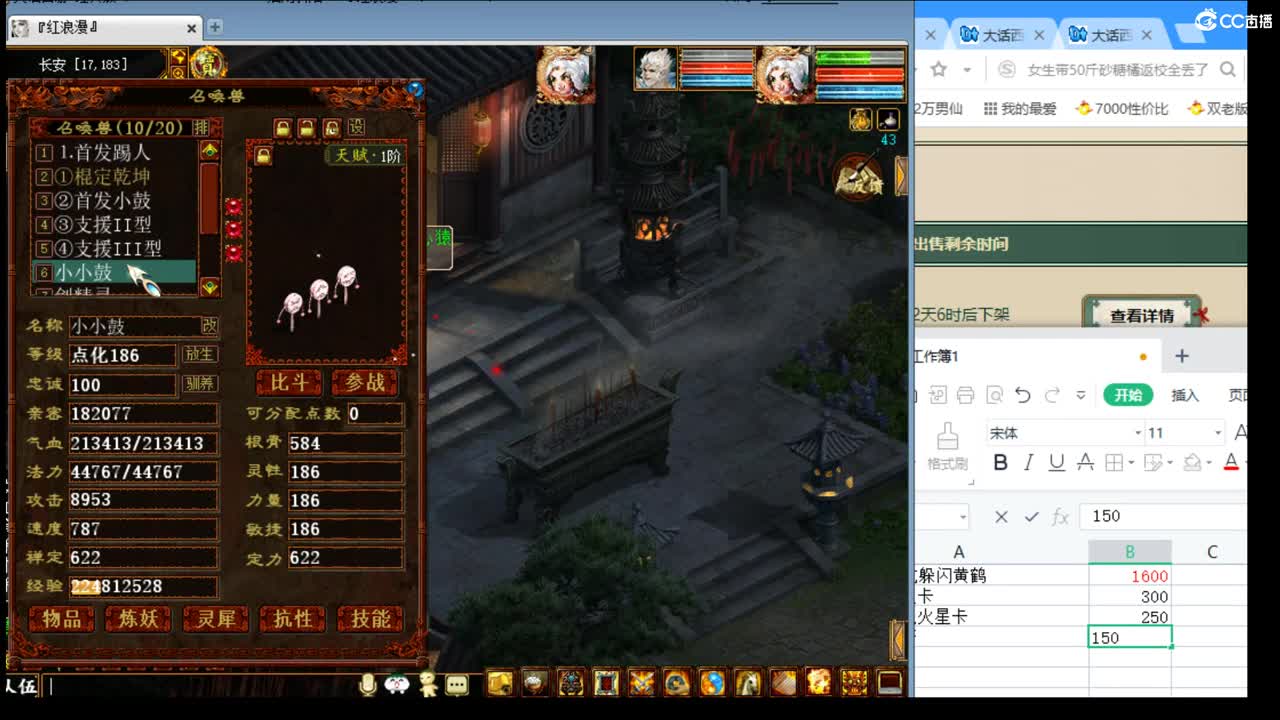Screen dimensions: 1280x720
Task: Click the food bowl icon in bottom toolbar
Action: (535, 683)
